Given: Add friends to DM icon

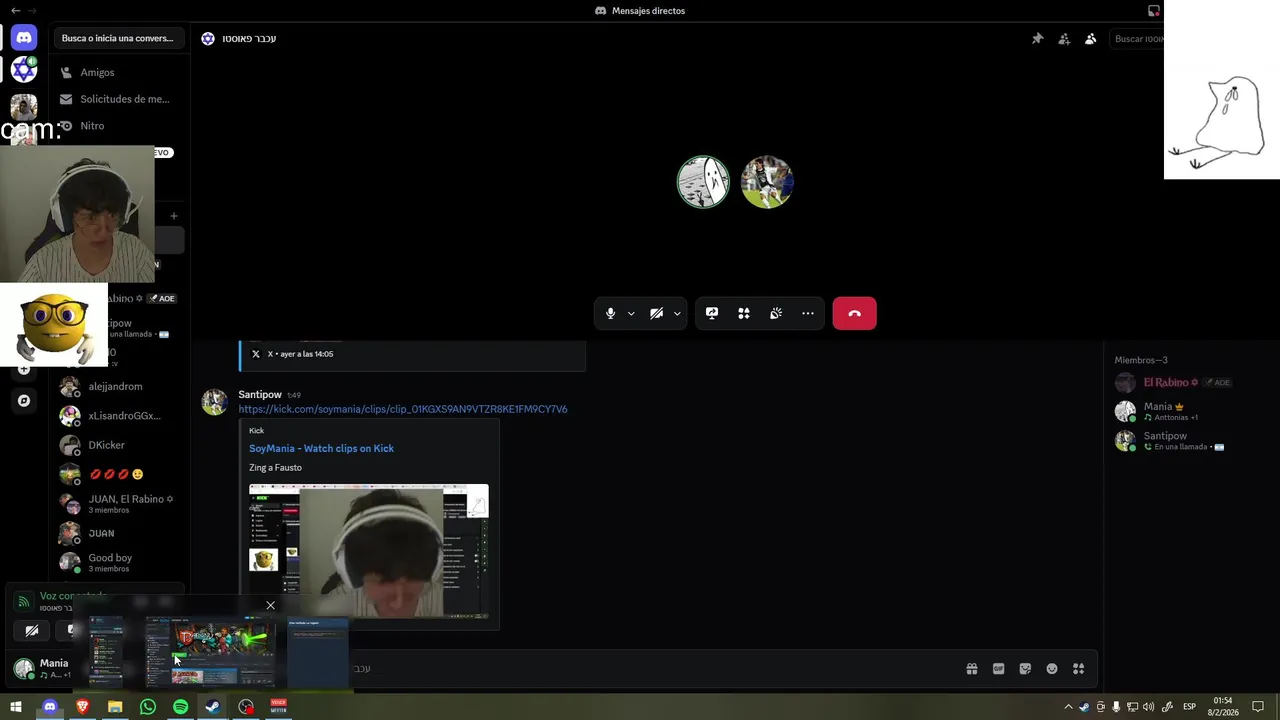Looking at the screenshot, I should point(1064,39).
